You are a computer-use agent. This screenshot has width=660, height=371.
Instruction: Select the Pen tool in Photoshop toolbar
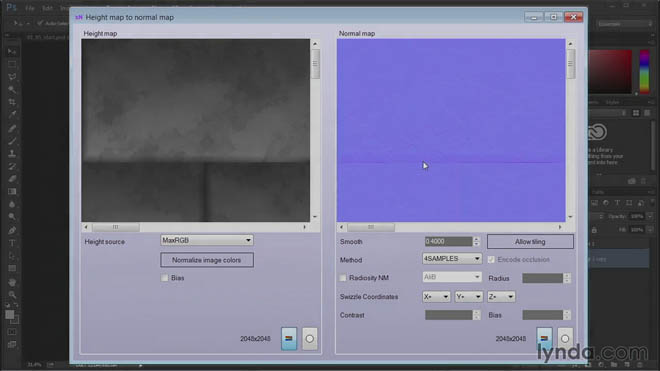pos(12,230)
